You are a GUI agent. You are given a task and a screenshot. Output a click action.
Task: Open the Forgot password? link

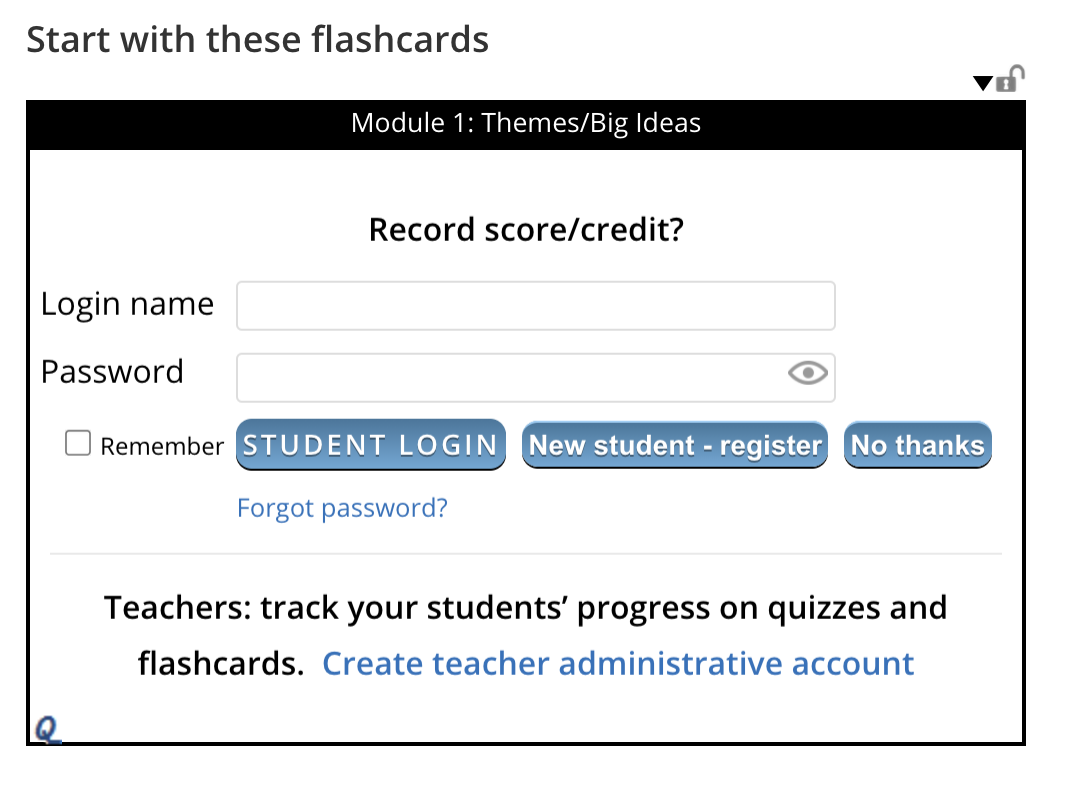[x=343, y=508]
